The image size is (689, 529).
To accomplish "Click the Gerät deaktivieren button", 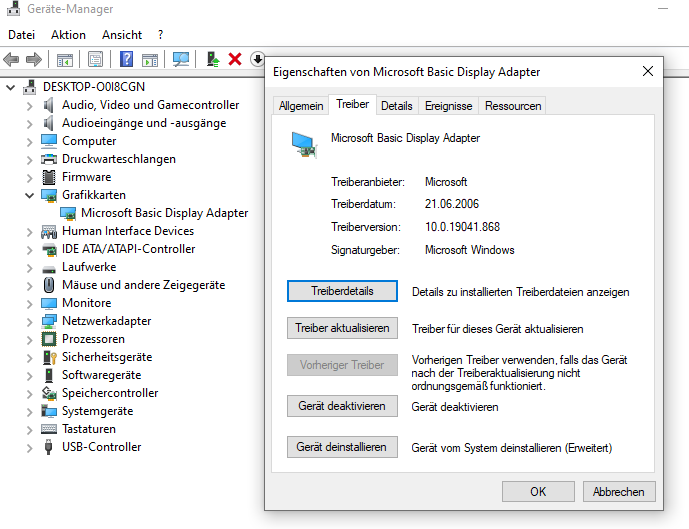I will (342, 406).
